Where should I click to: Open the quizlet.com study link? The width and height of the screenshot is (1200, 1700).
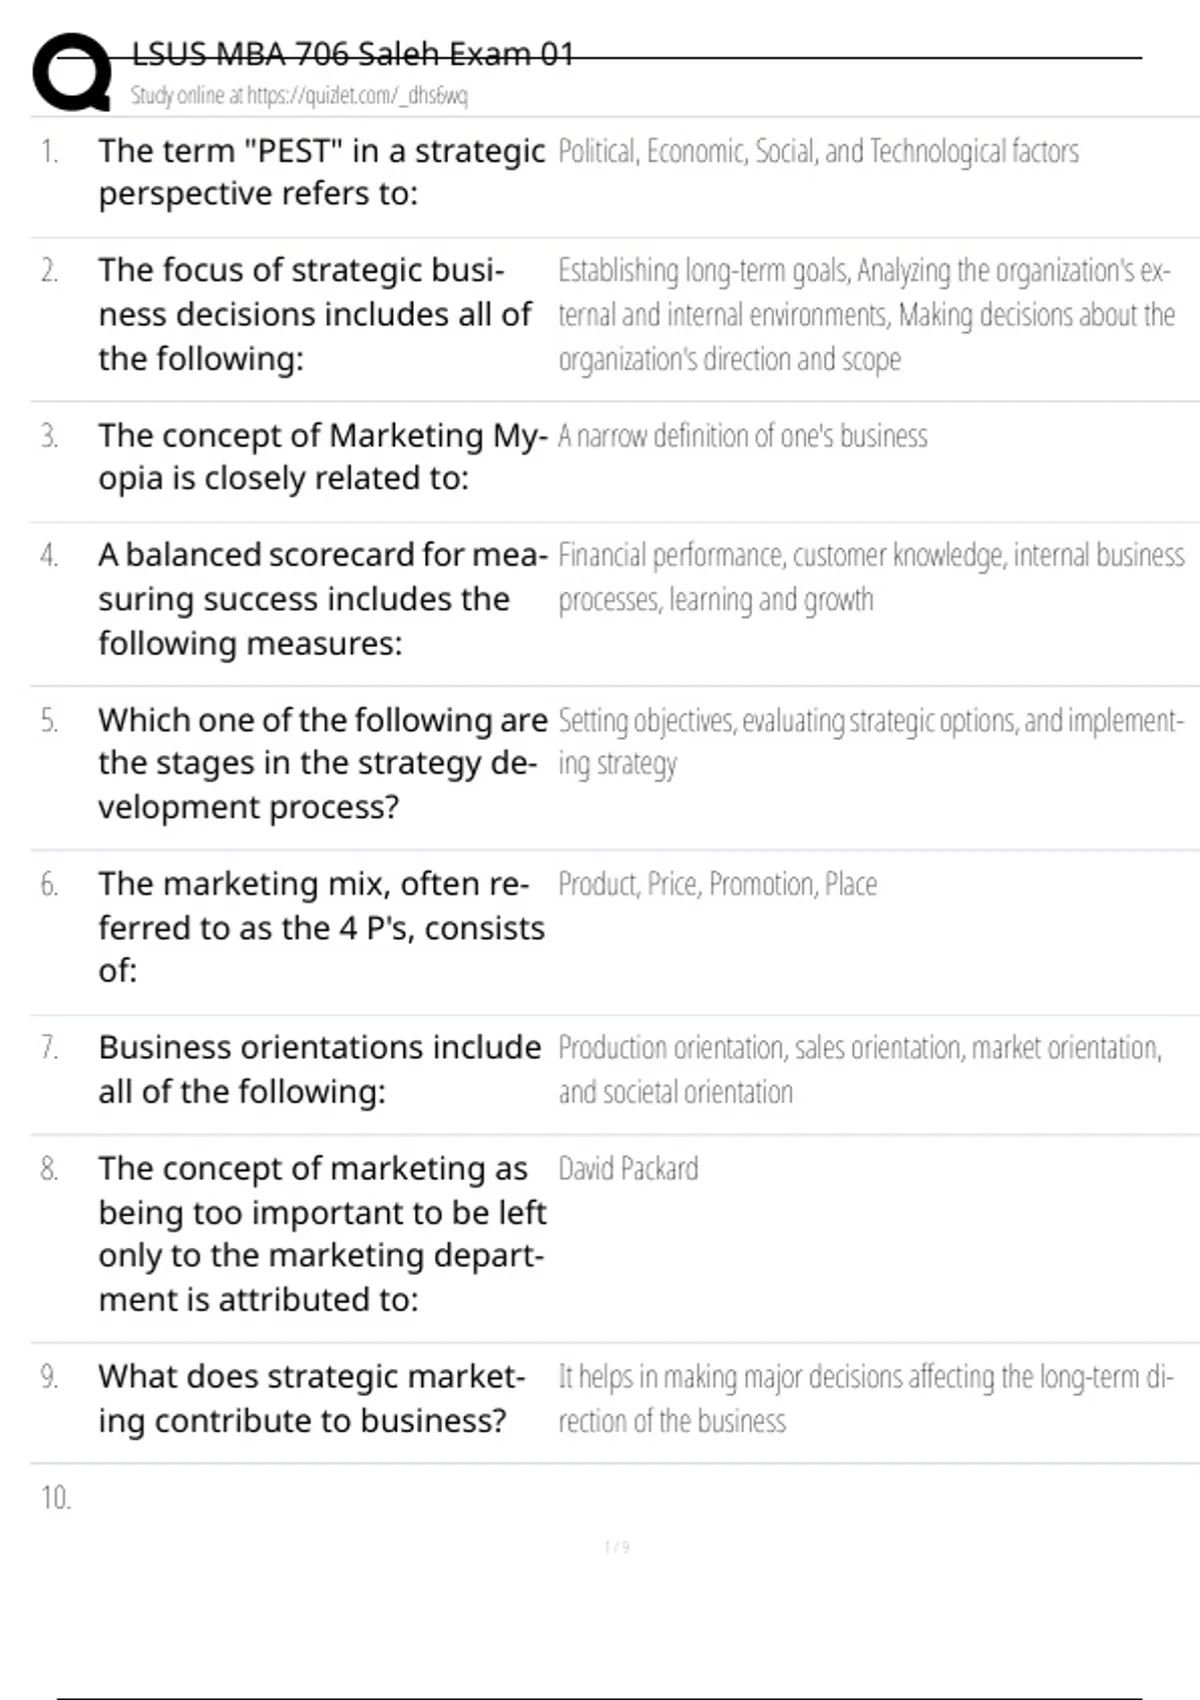pyautogui.click(x=299, y=96)
